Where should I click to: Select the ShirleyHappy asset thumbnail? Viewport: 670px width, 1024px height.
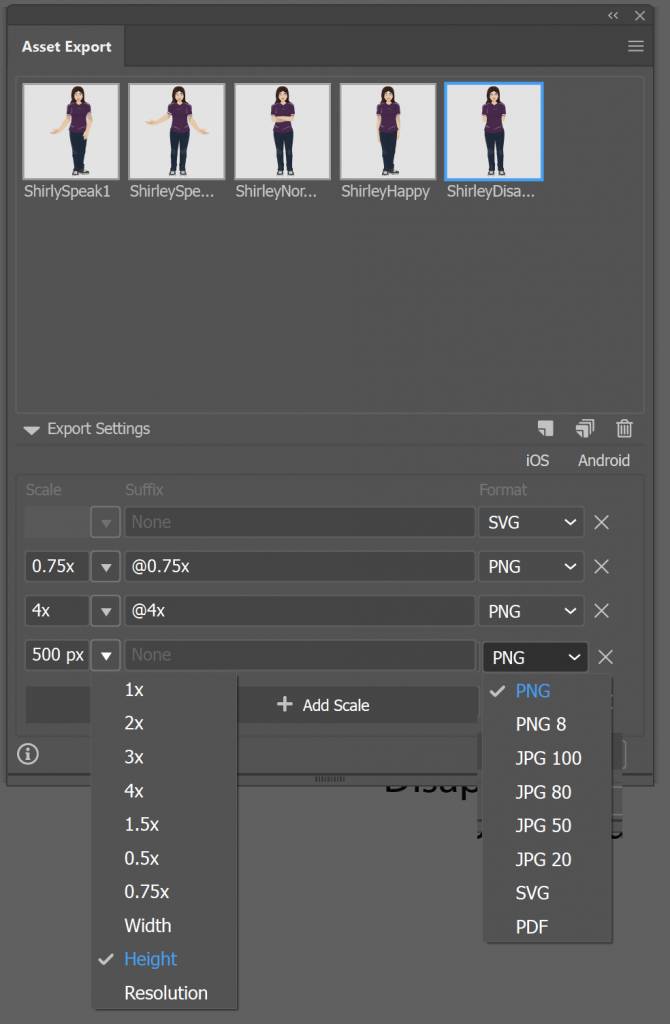pos(388,132)
